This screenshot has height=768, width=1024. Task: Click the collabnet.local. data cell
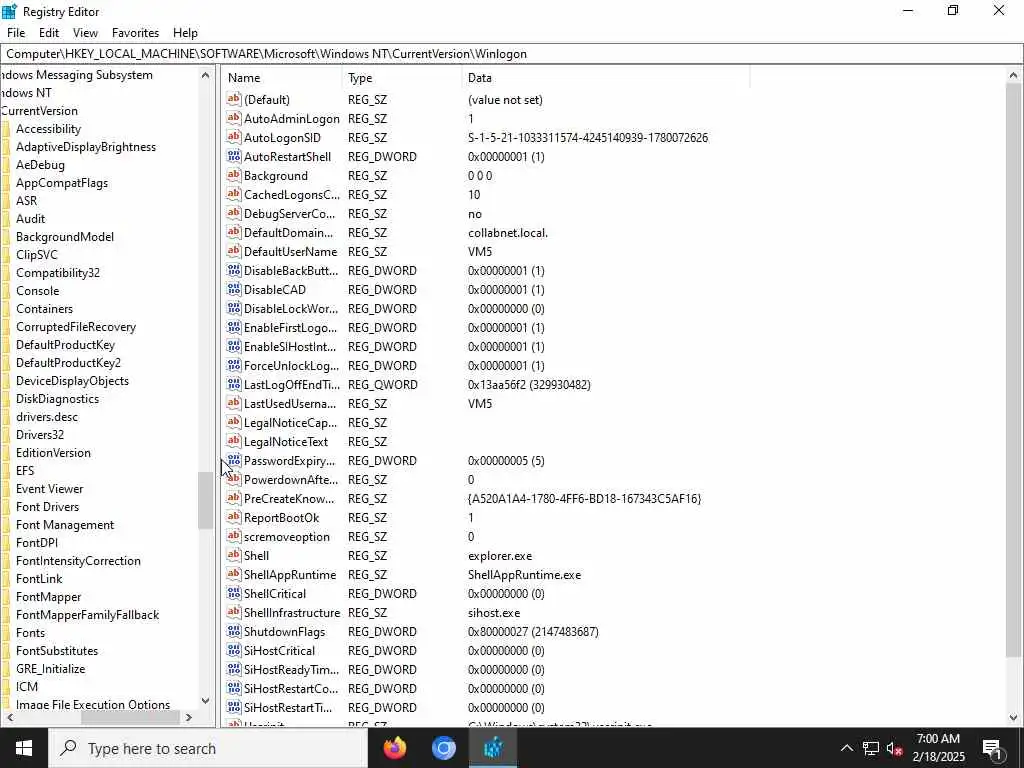(508, 232)
